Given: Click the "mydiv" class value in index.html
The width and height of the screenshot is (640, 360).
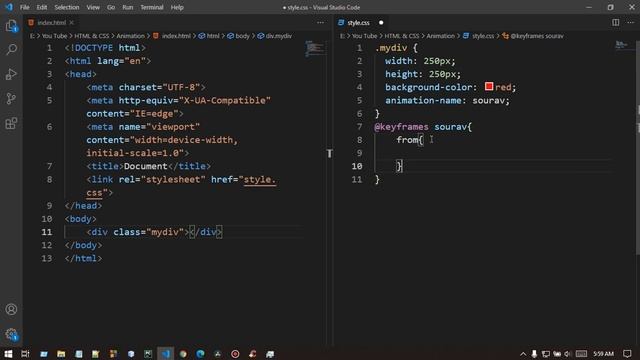Looking at the screenshot, I should click(165, 232).
